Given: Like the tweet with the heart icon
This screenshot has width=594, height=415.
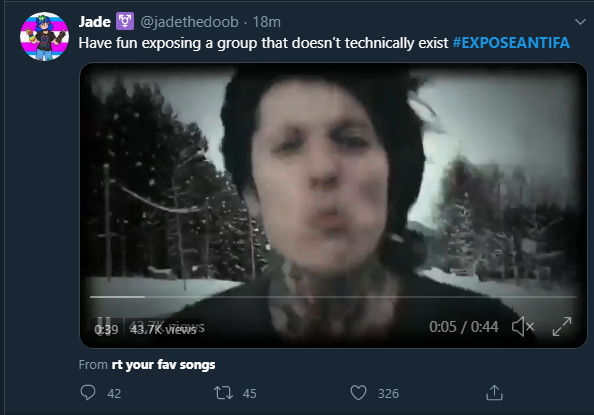Looking at the screenshot, I should click(358, 393).
